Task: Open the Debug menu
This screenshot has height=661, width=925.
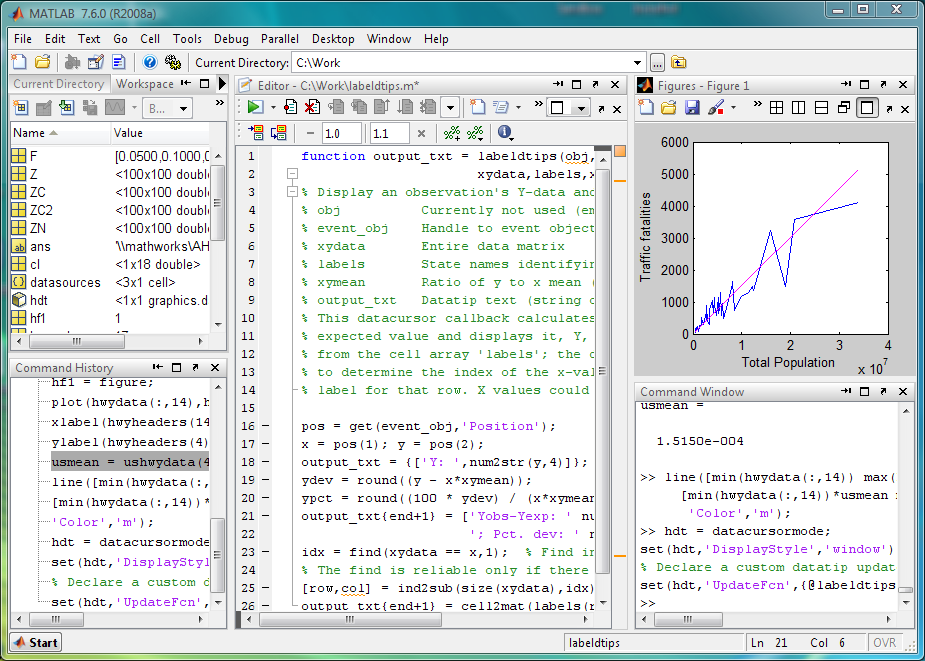Action: coord(231,39)
